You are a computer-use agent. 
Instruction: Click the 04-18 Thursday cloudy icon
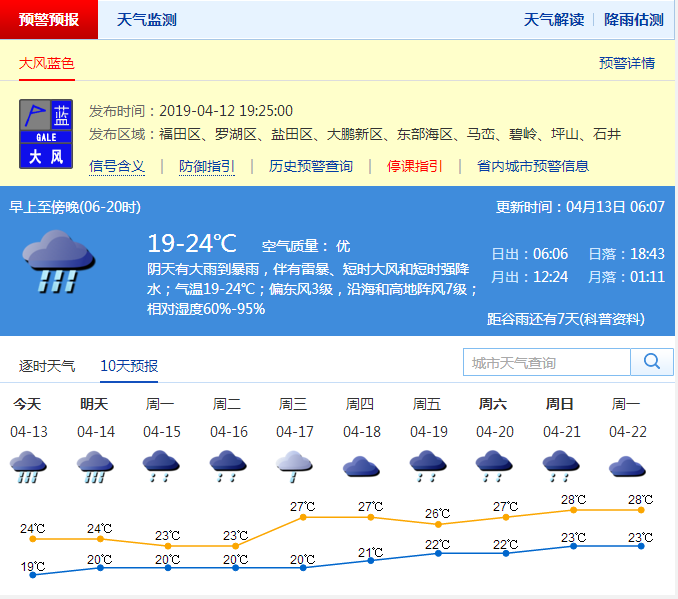coord(360,466)
